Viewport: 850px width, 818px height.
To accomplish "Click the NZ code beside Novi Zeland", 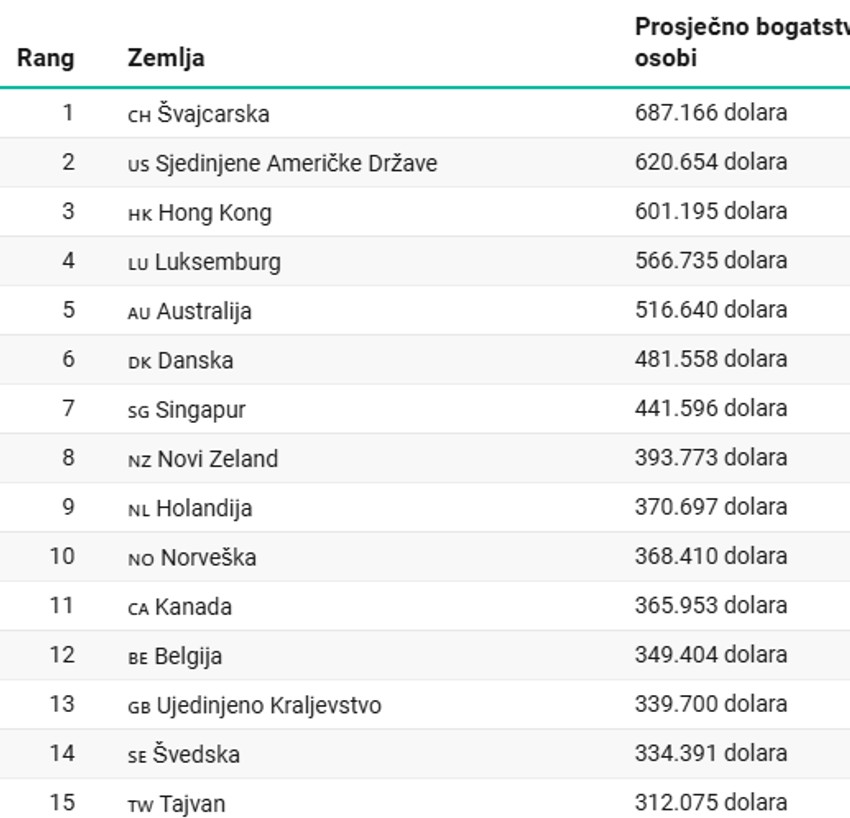I will point(140,460).
